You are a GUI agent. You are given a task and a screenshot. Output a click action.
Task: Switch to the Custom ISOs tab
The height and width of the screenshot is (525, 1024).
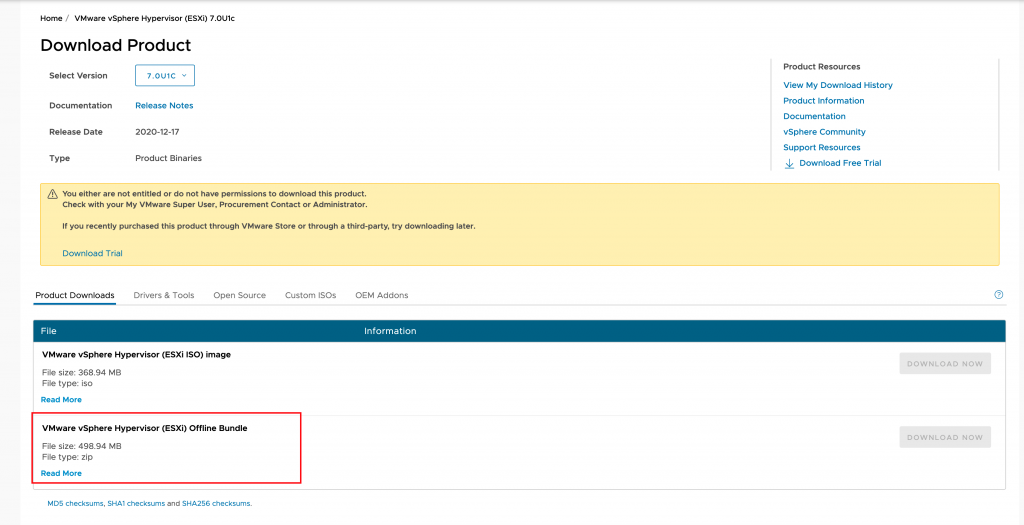click(x=310, y=295)
